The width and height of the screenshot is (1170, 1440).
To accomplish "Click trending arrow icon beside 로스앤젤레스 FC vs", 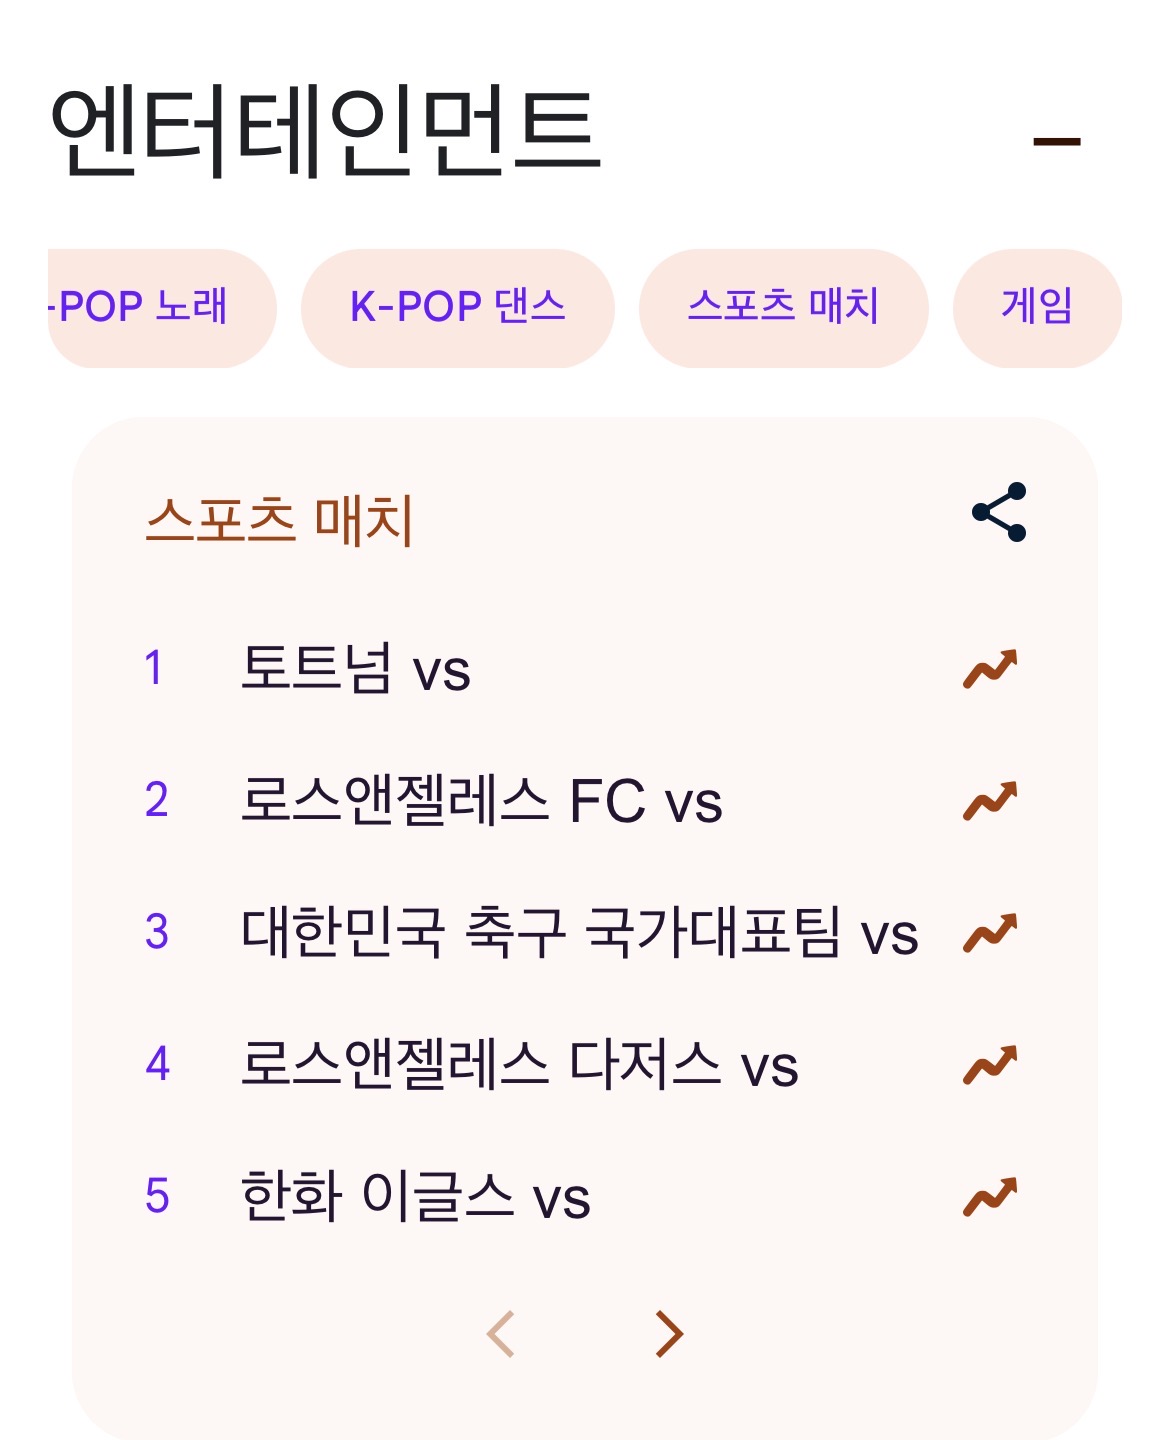I will (x=990, y=801).
